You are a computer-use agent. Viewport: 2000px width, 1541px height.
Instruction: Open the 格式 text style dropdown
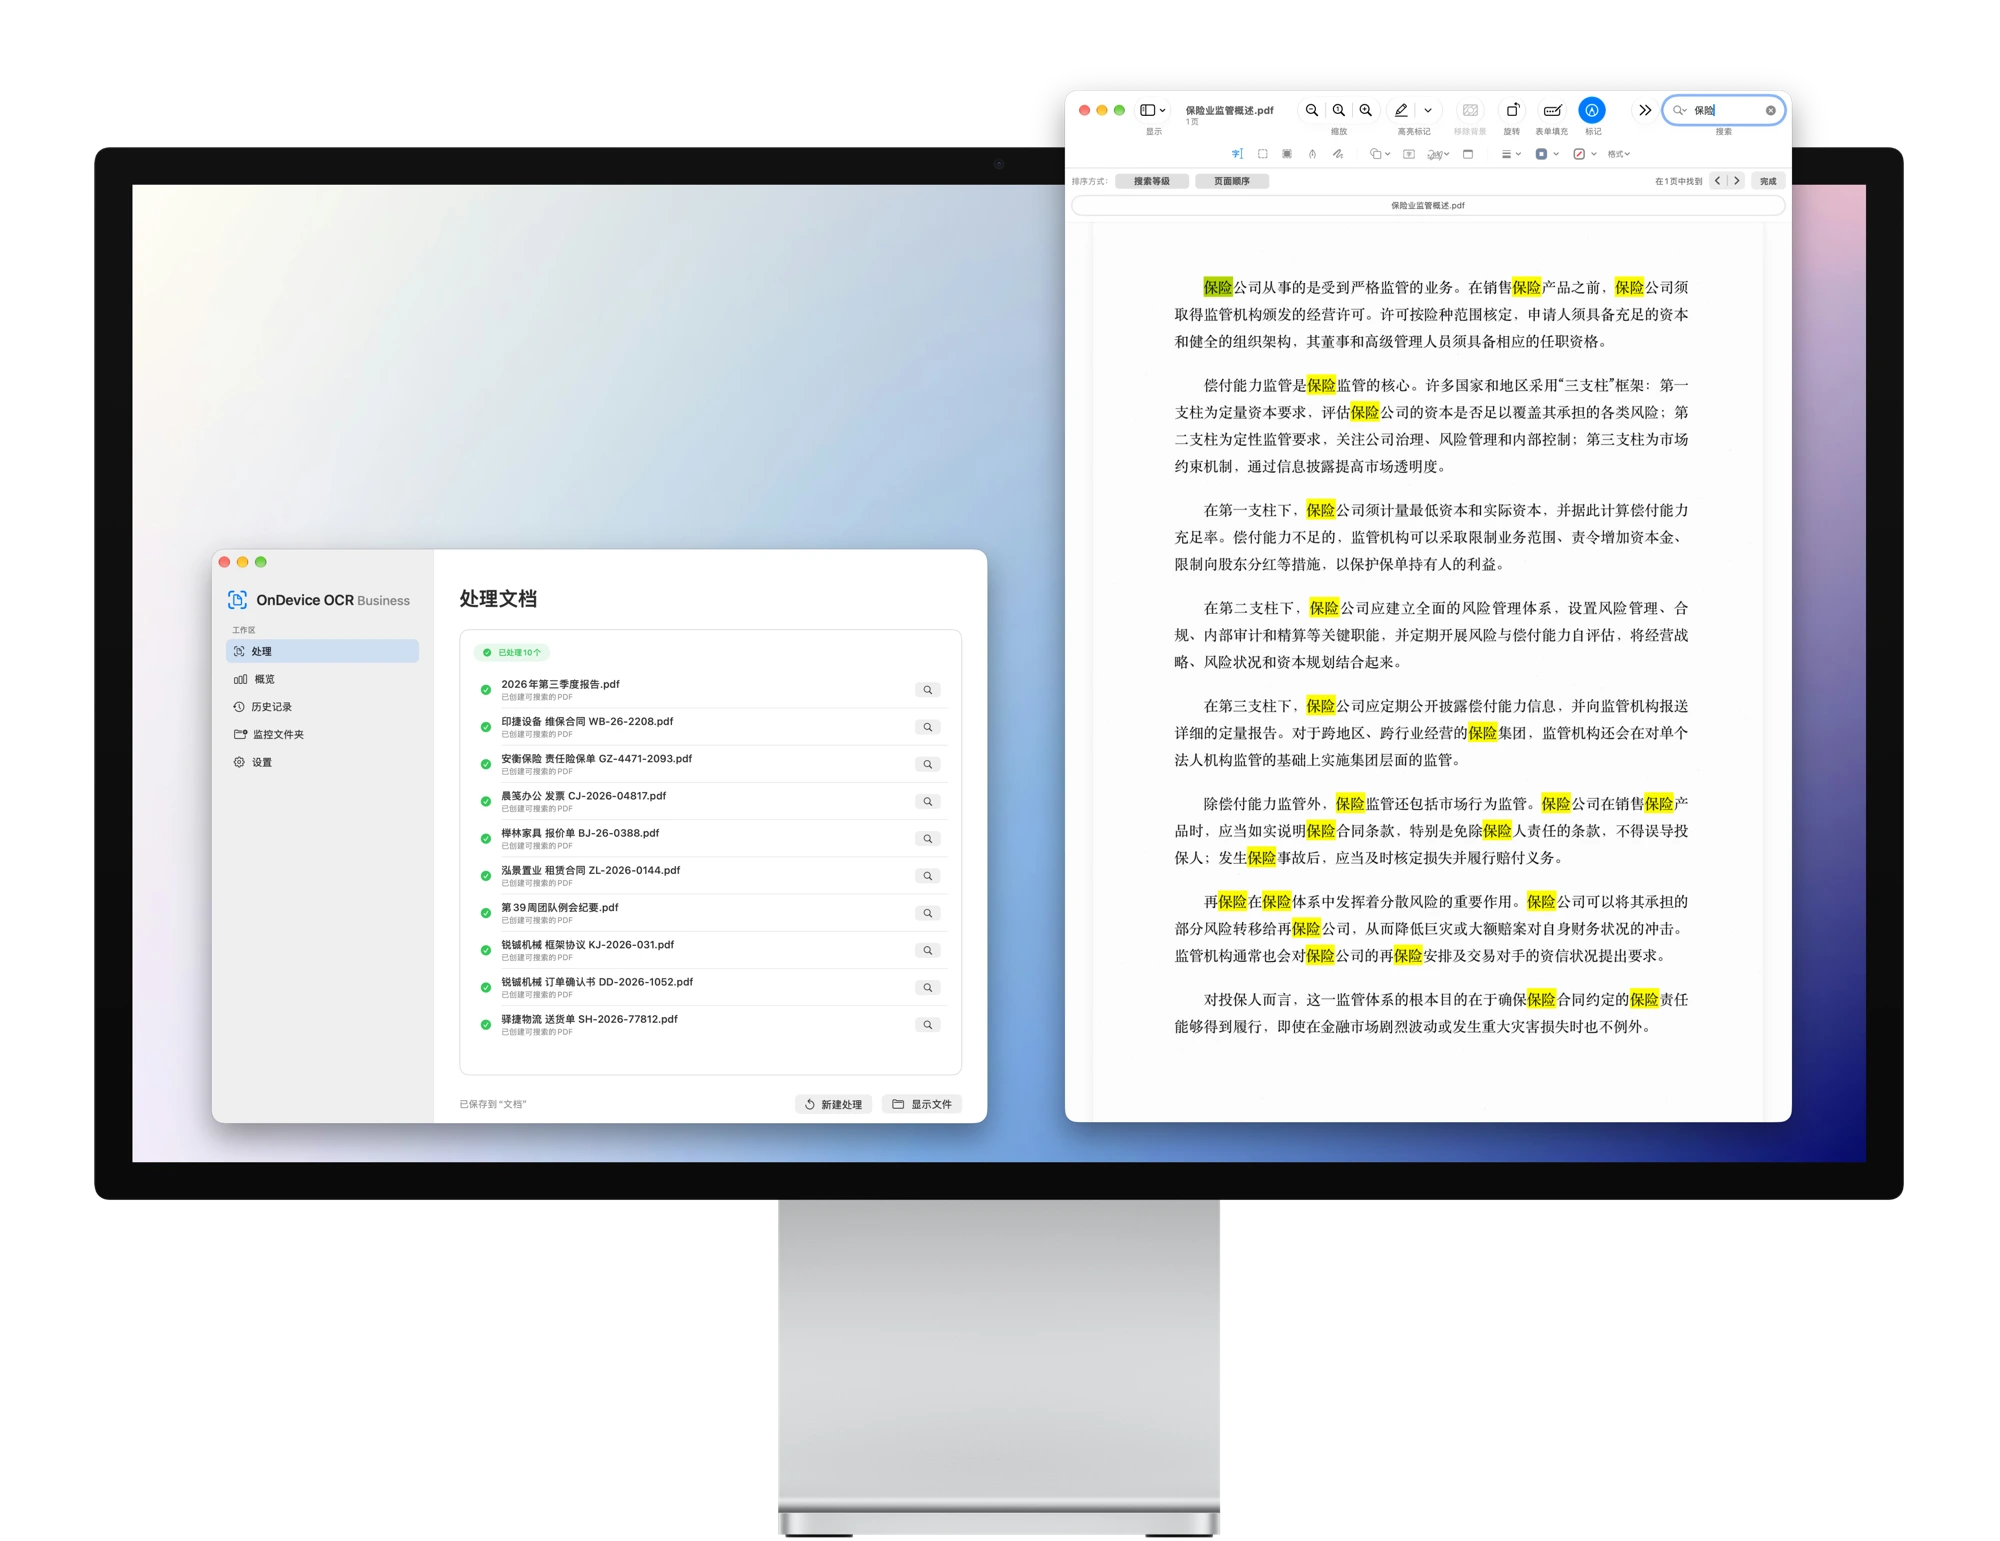coord(1619,154)
